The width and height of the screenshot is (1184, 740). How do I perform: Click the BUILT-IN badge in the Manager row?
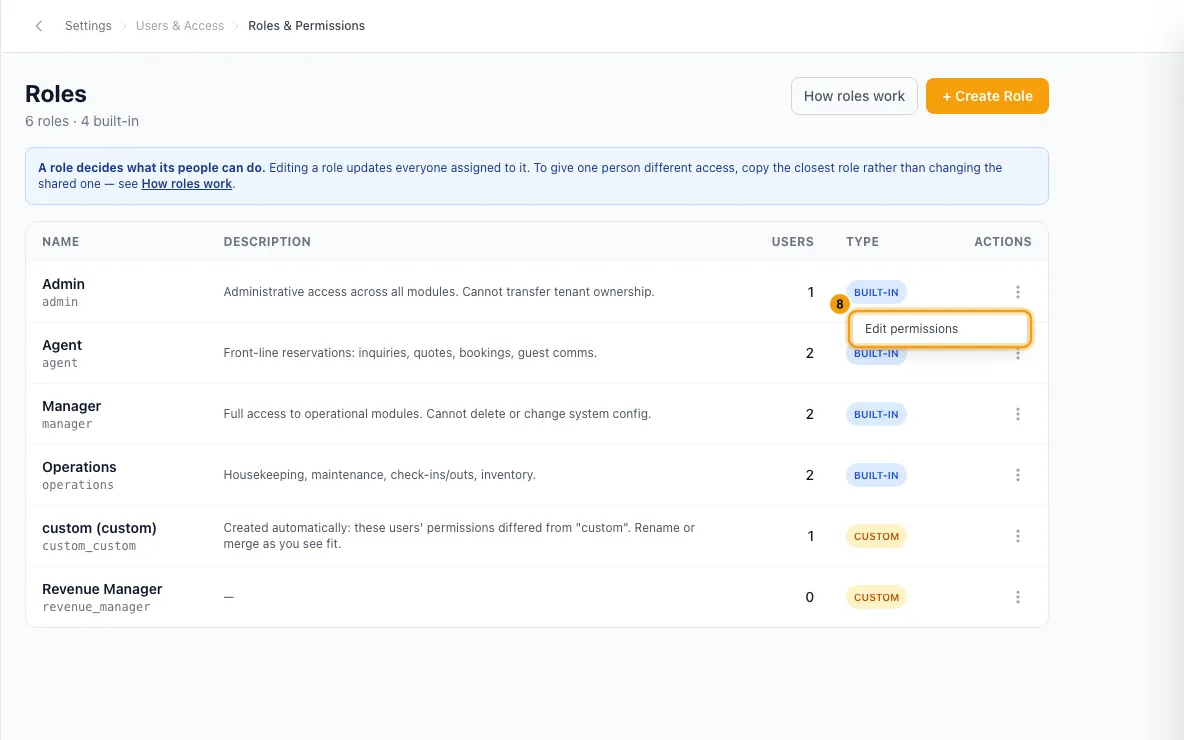[x=876, y=415]
